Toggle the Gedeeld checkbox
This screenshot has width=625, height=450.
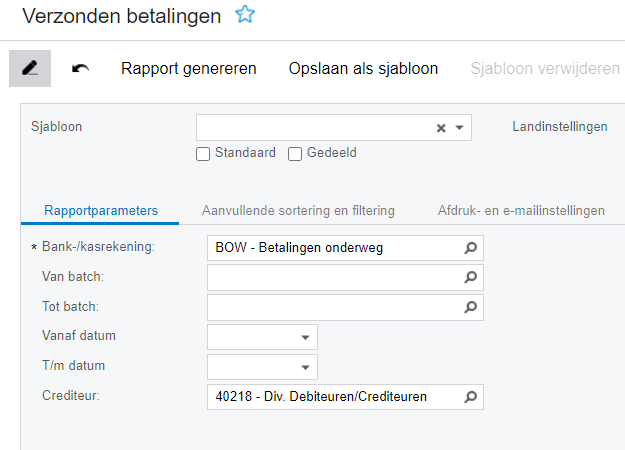tap(295, 154)
